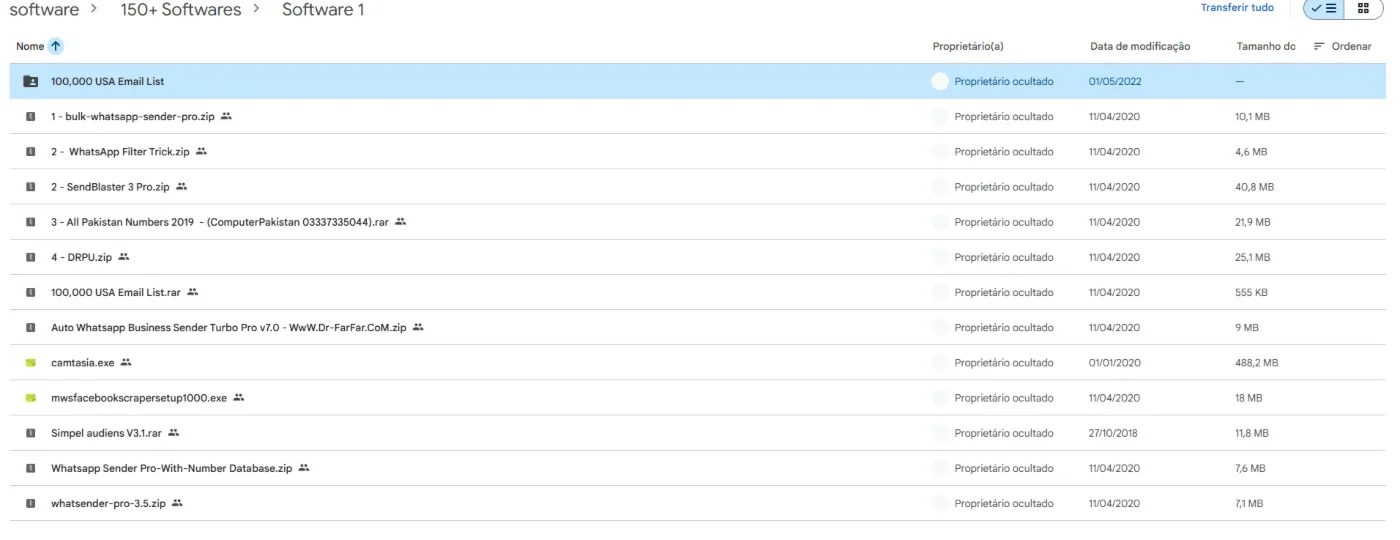Click the date 01/05/2022 in the folder row

pos(1115,82)
